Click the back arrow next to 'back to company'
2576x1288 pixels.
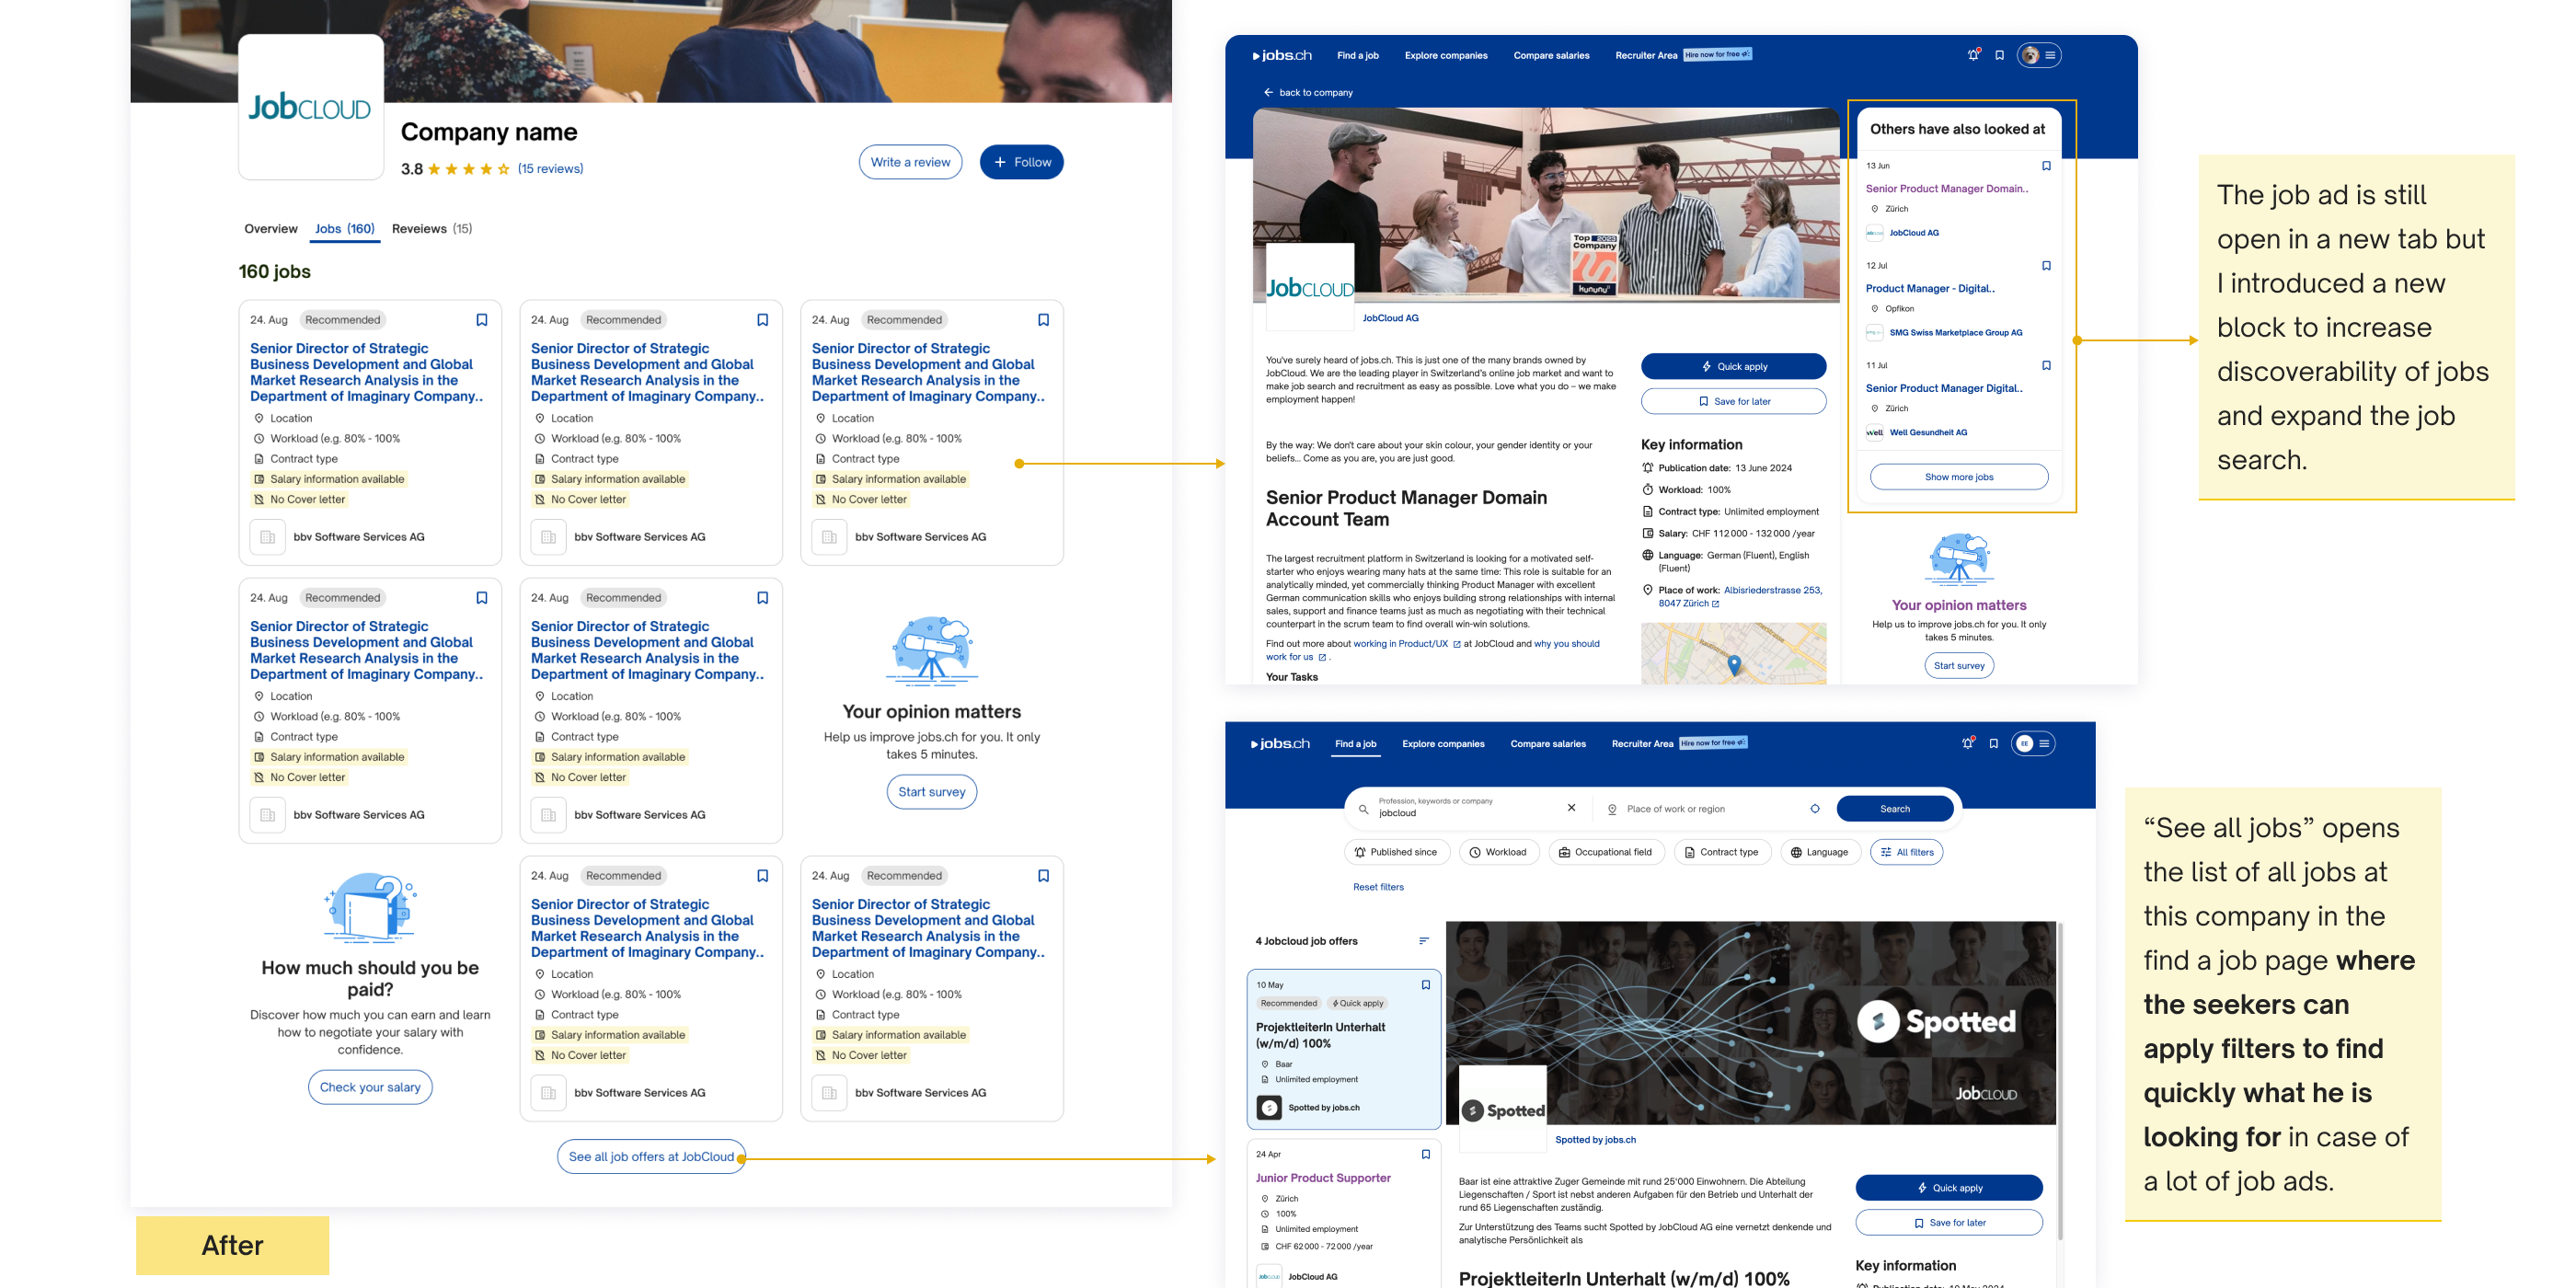coord(1268,93)
